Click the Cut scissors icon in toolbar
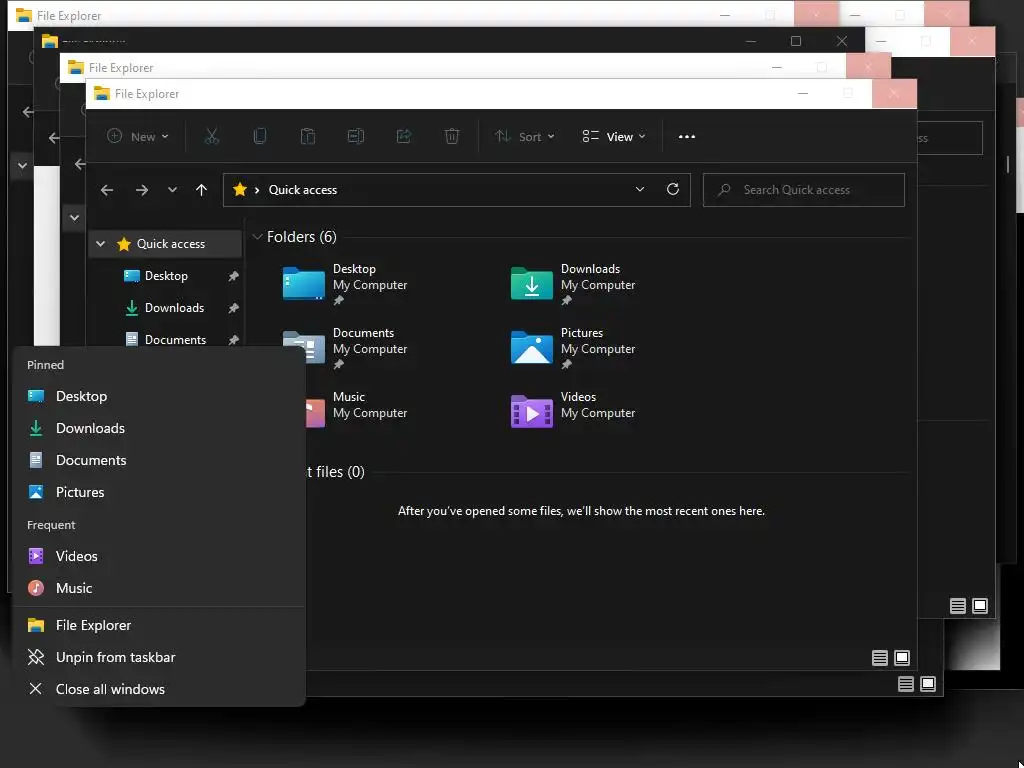 click(x=212, y=136)
